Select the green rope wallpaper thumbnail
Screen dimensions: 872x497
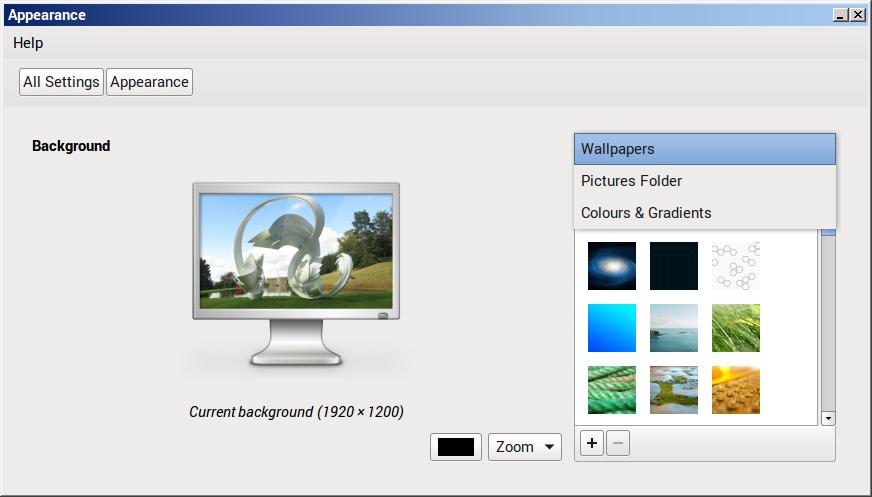point(612,390)
